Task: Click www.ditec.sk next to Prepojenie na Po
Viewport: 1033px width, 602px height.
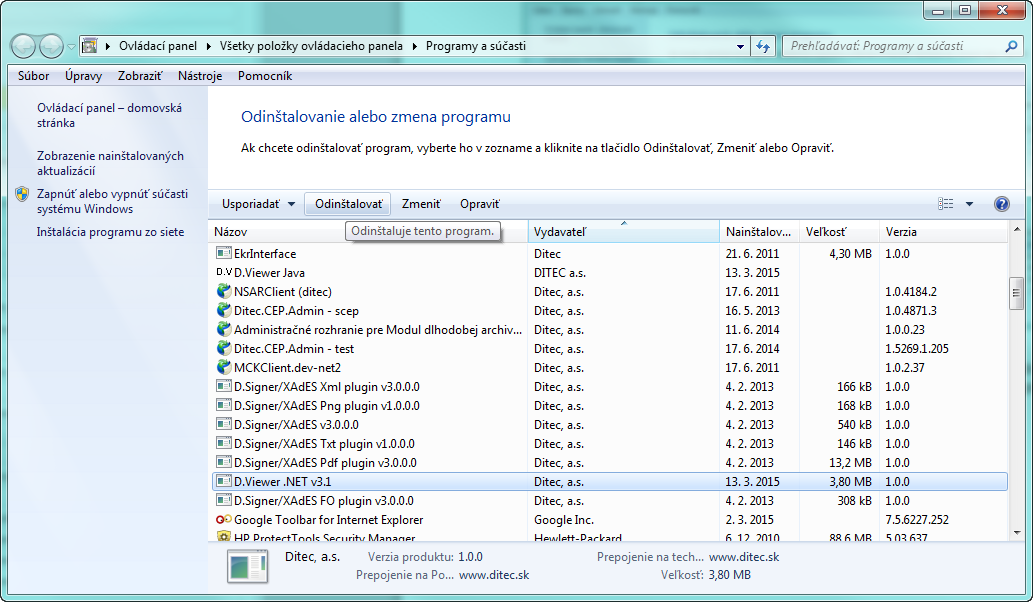Action: click(494, 575)
